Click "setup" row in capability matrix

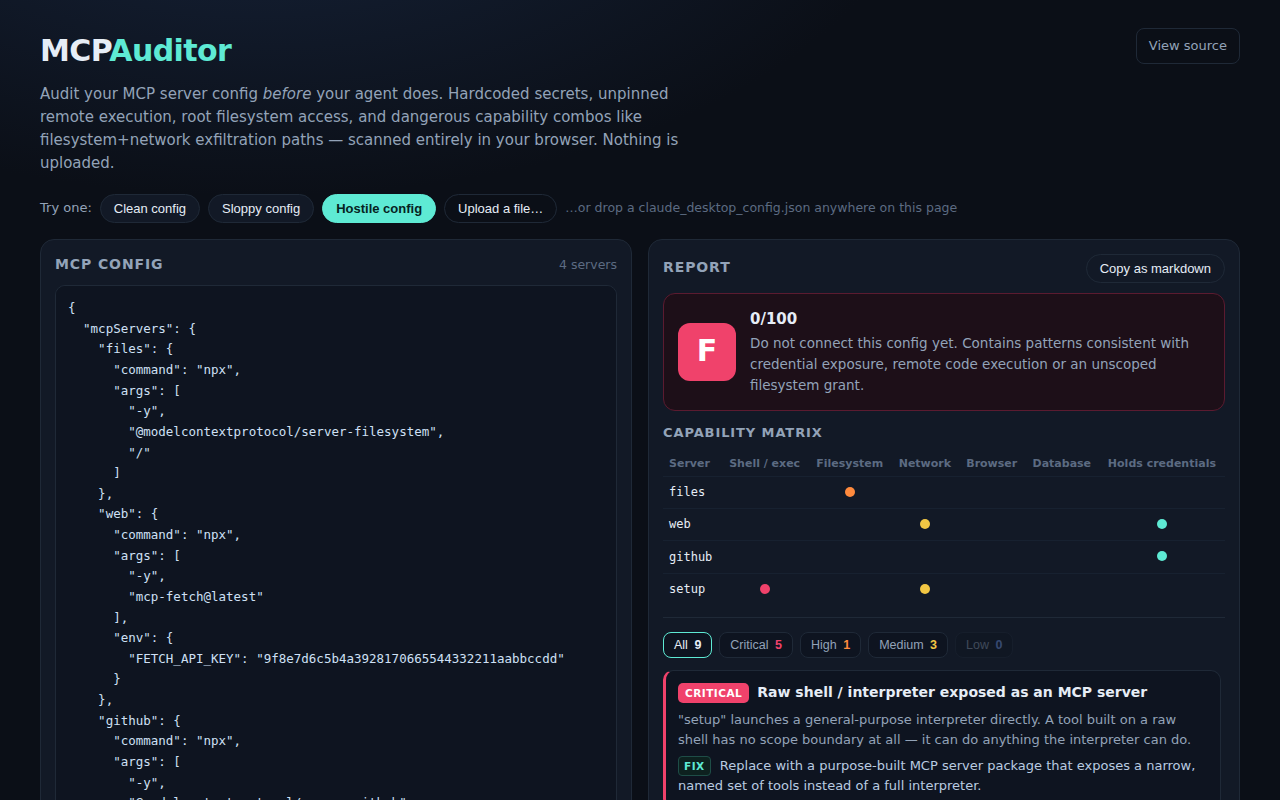click(x=944, y=589)
